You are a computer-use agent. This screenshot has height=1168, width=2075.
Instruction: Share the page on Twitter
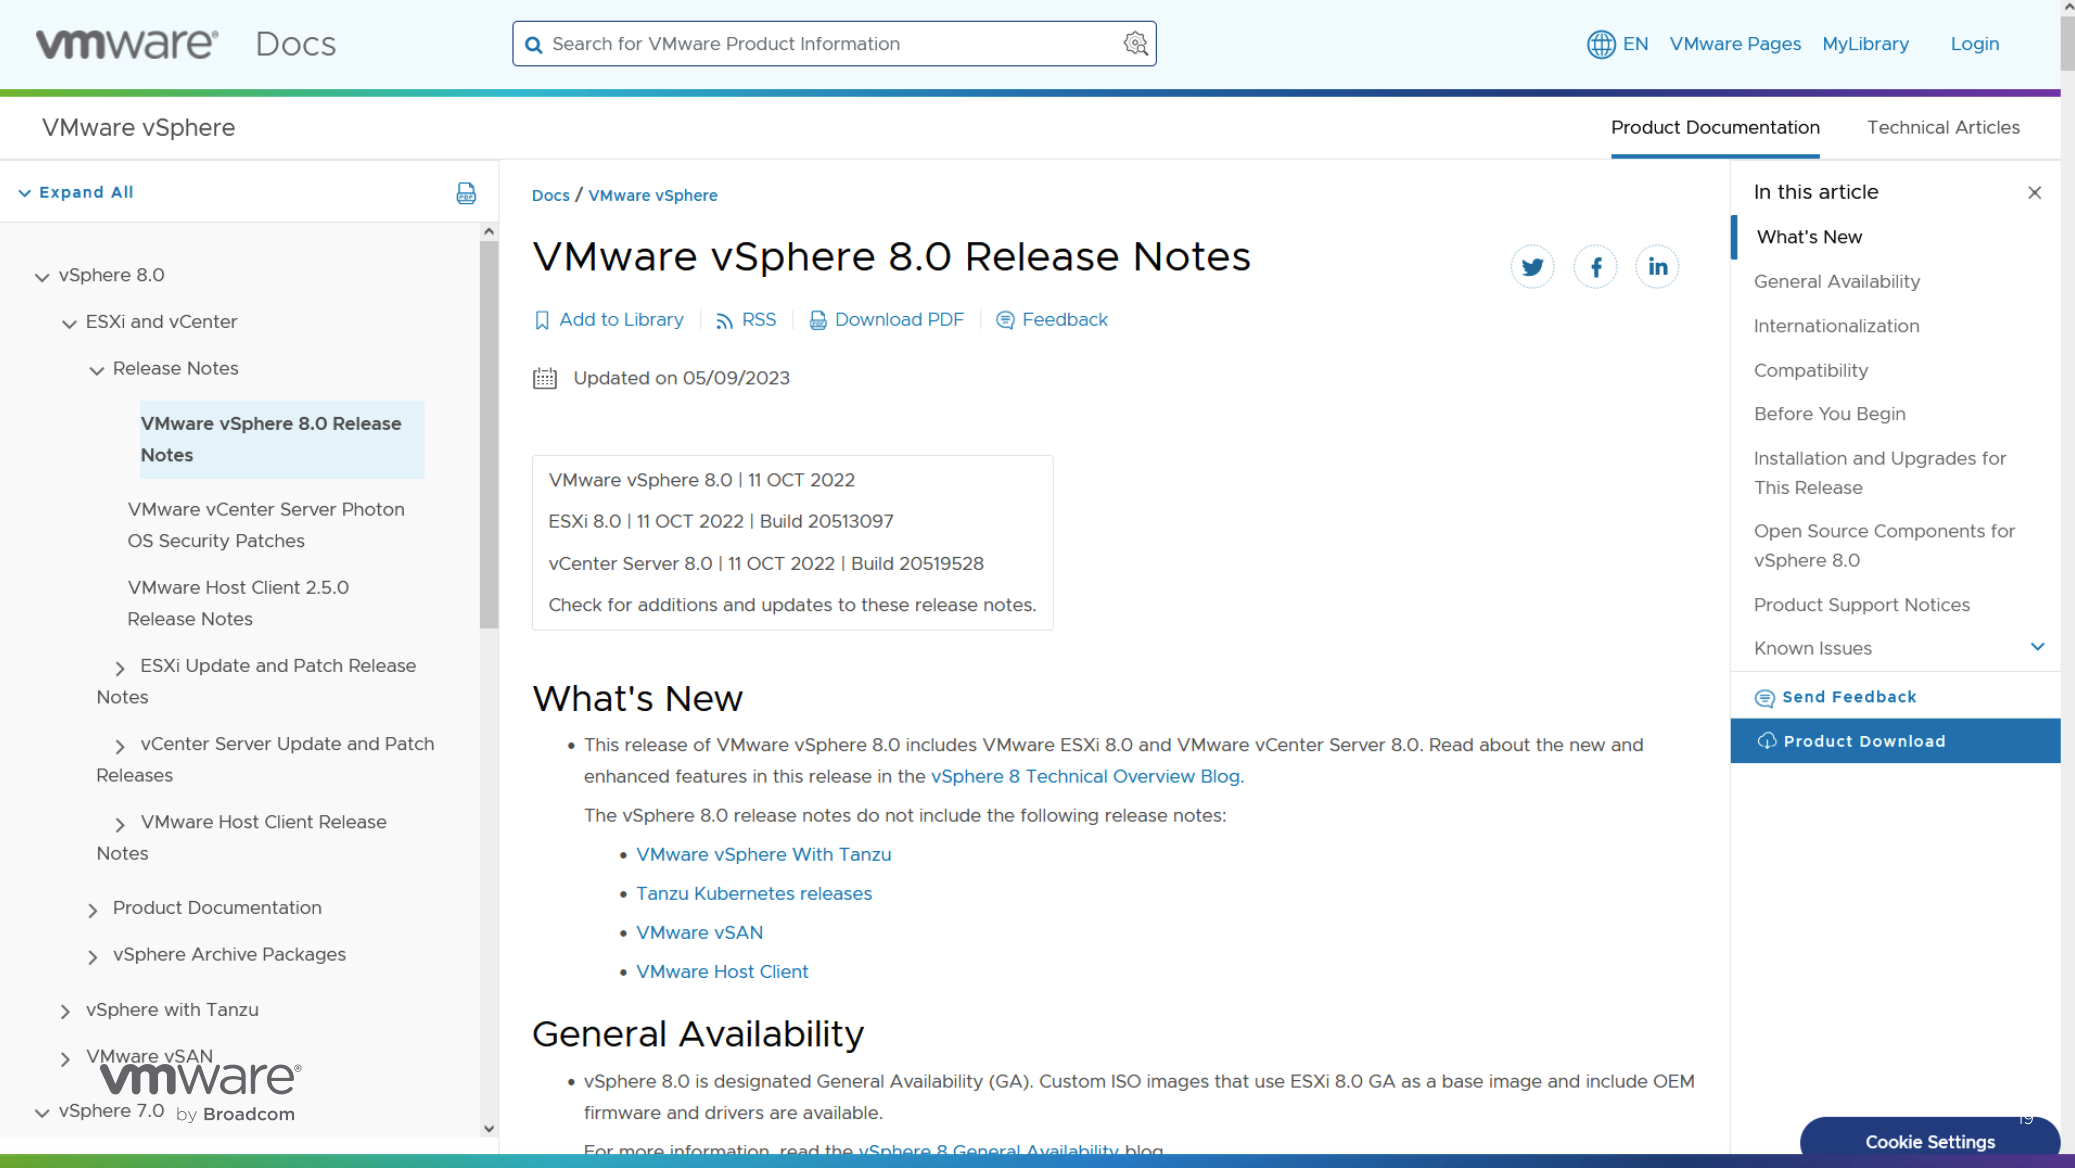pyautogui.click(x=1532, y=267)
